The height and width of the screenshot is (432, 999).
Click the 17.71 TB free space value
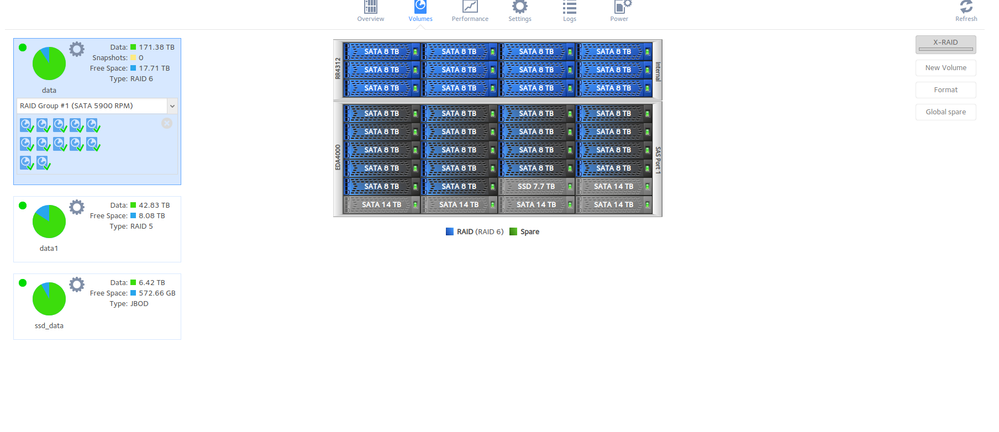(154, 68)
